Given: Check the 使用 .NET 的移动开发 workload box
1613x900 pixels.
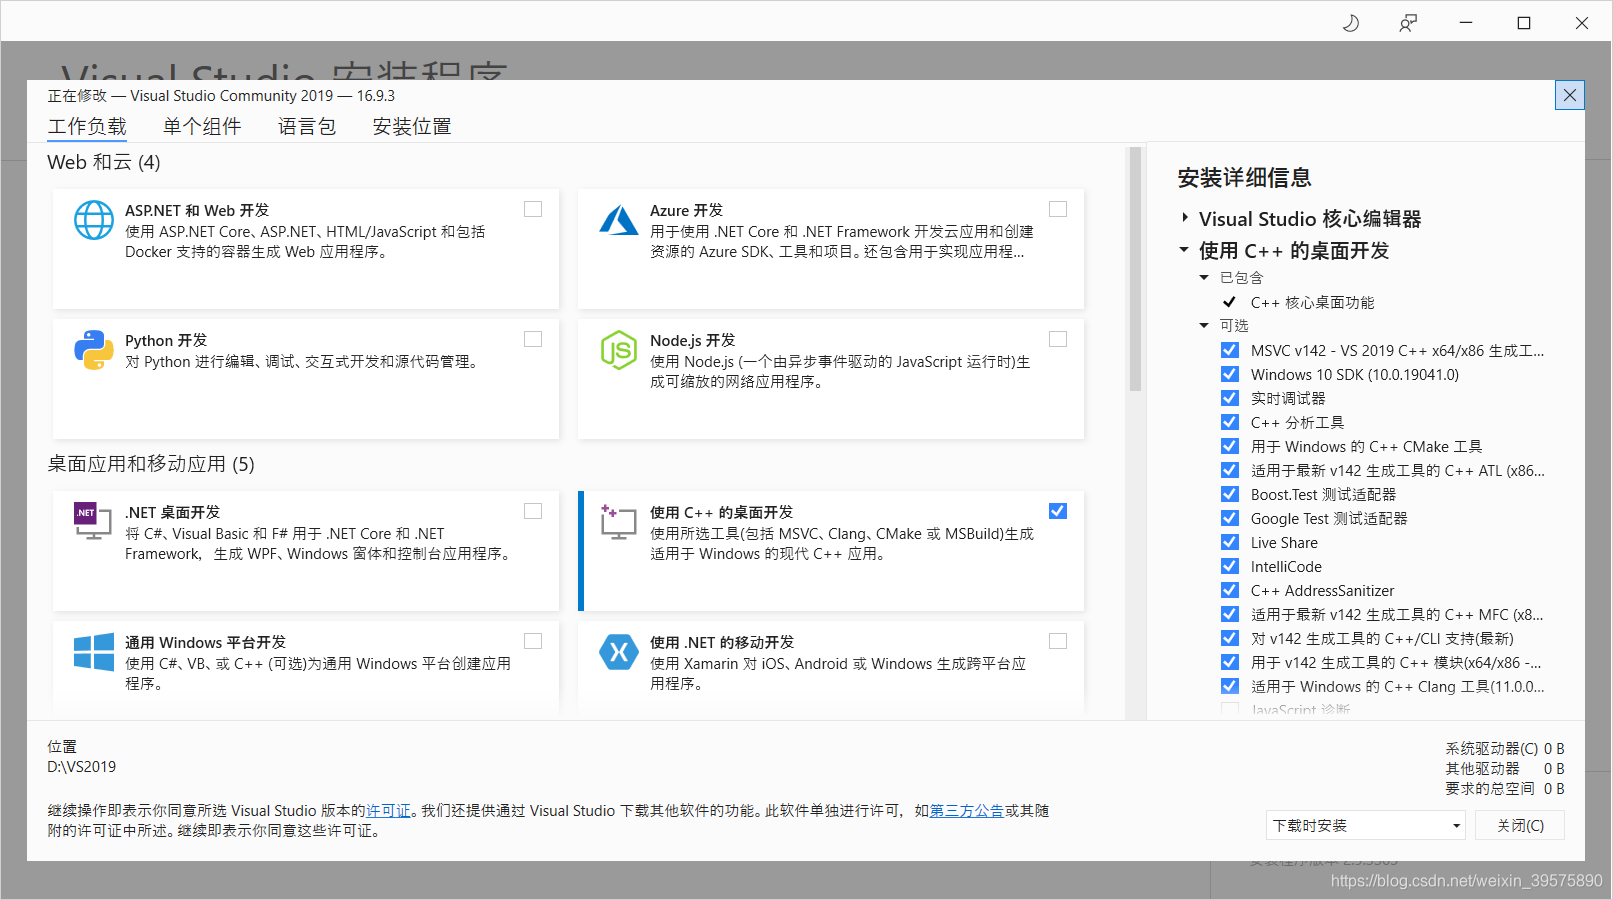Looking at the screenshot, I should pos(1058,641).
